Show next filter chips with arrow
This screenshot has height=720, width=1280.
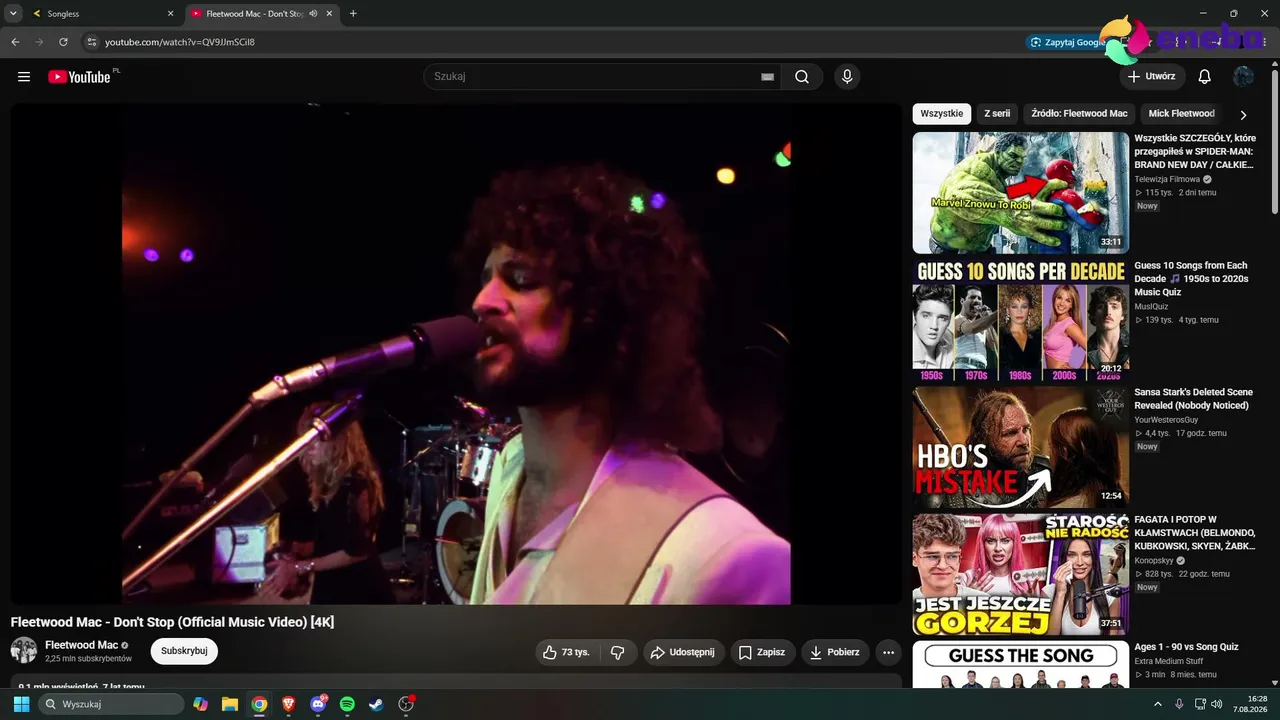1243,114
